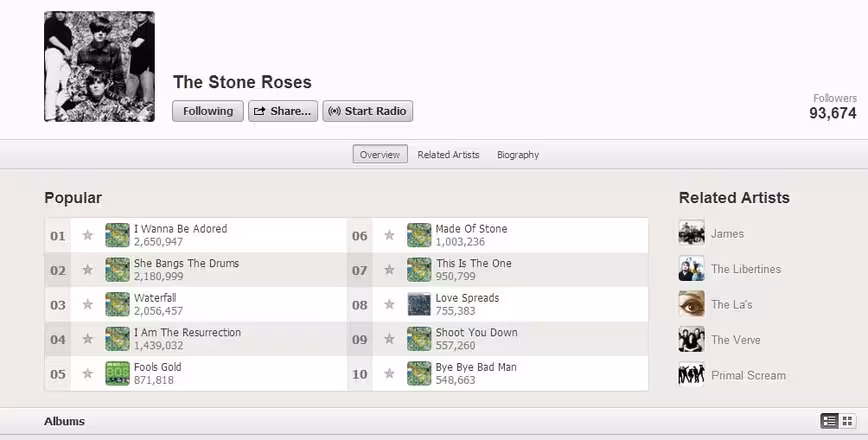Click album art for Made Of Stone

click(419, 235)
